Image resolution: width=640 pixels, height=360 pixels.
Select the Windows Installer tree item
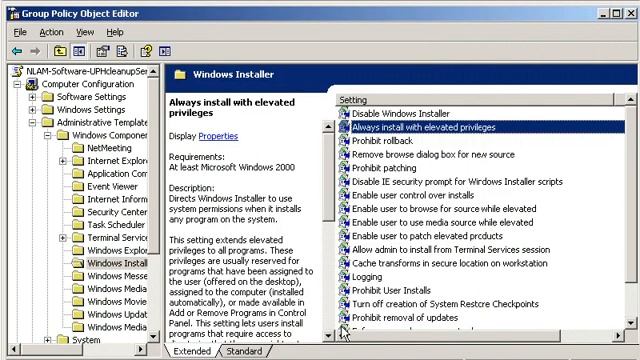117,263
